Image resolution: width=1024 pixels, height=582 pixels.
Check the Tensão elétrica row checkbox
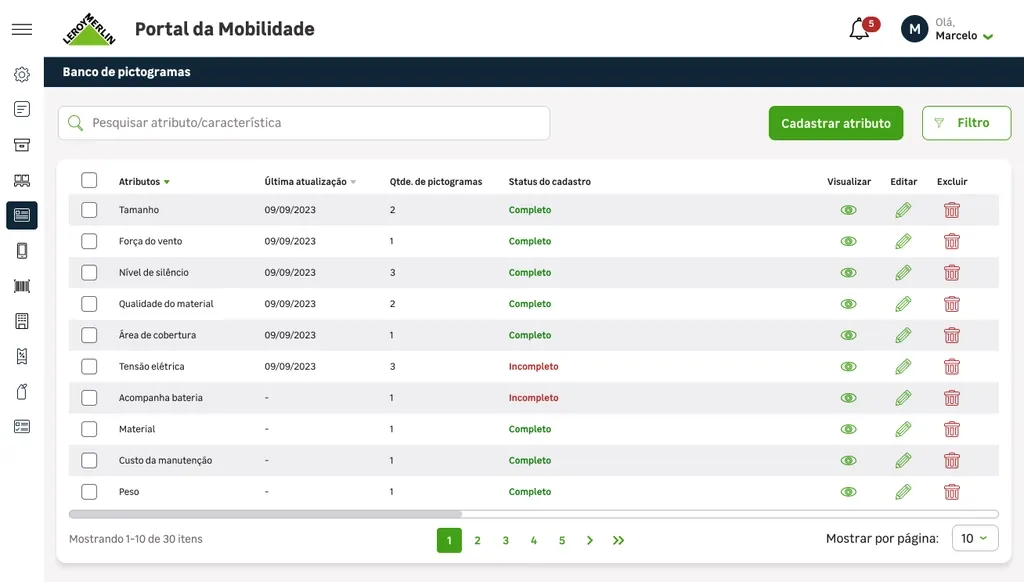89,366
